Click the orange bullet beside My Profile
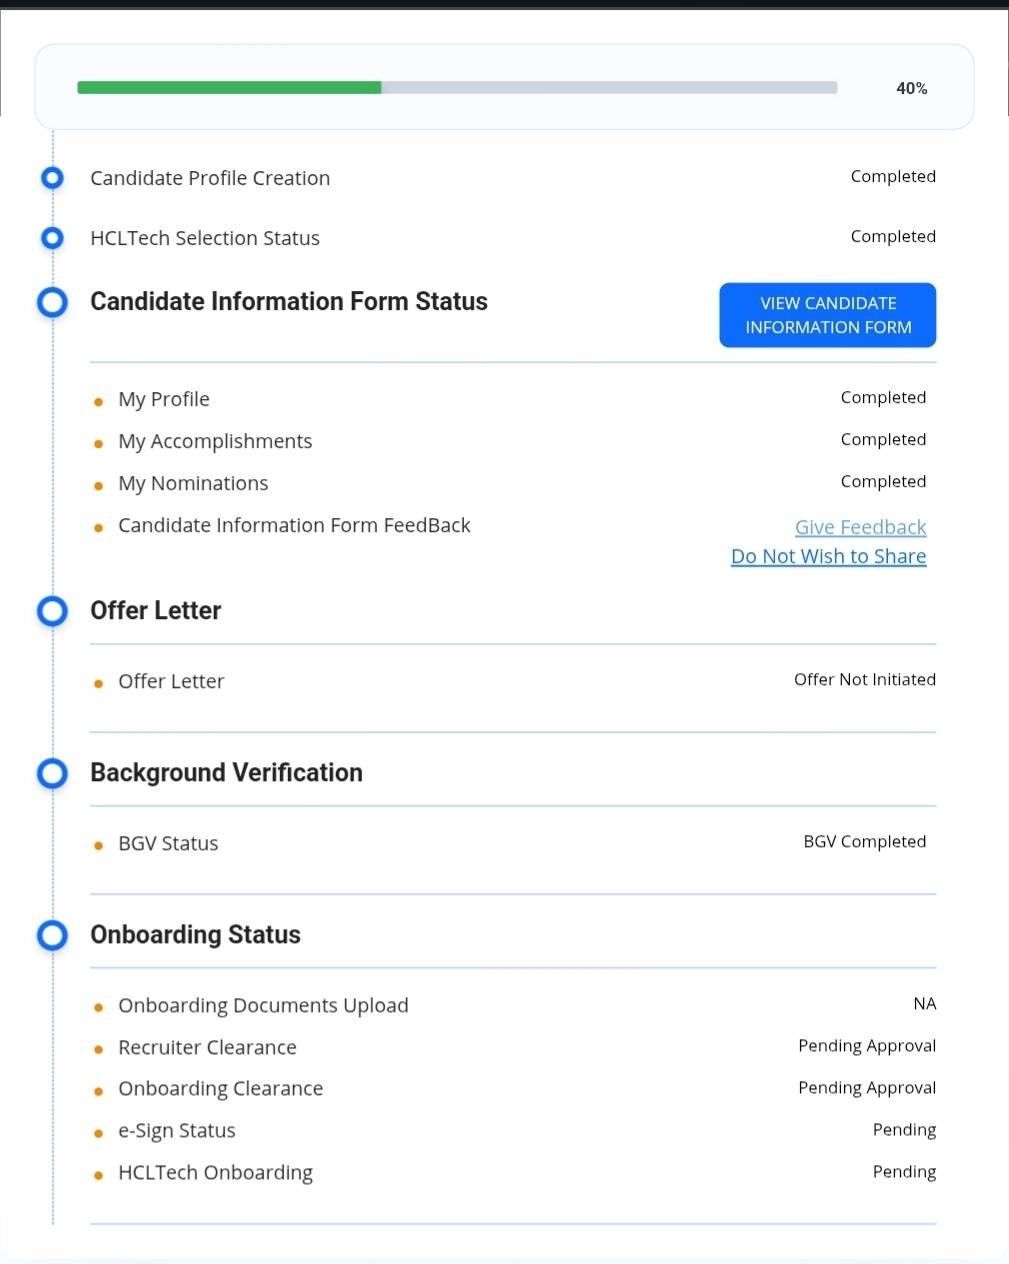Screen dimensions: 1009x1264 pos(98,402)
